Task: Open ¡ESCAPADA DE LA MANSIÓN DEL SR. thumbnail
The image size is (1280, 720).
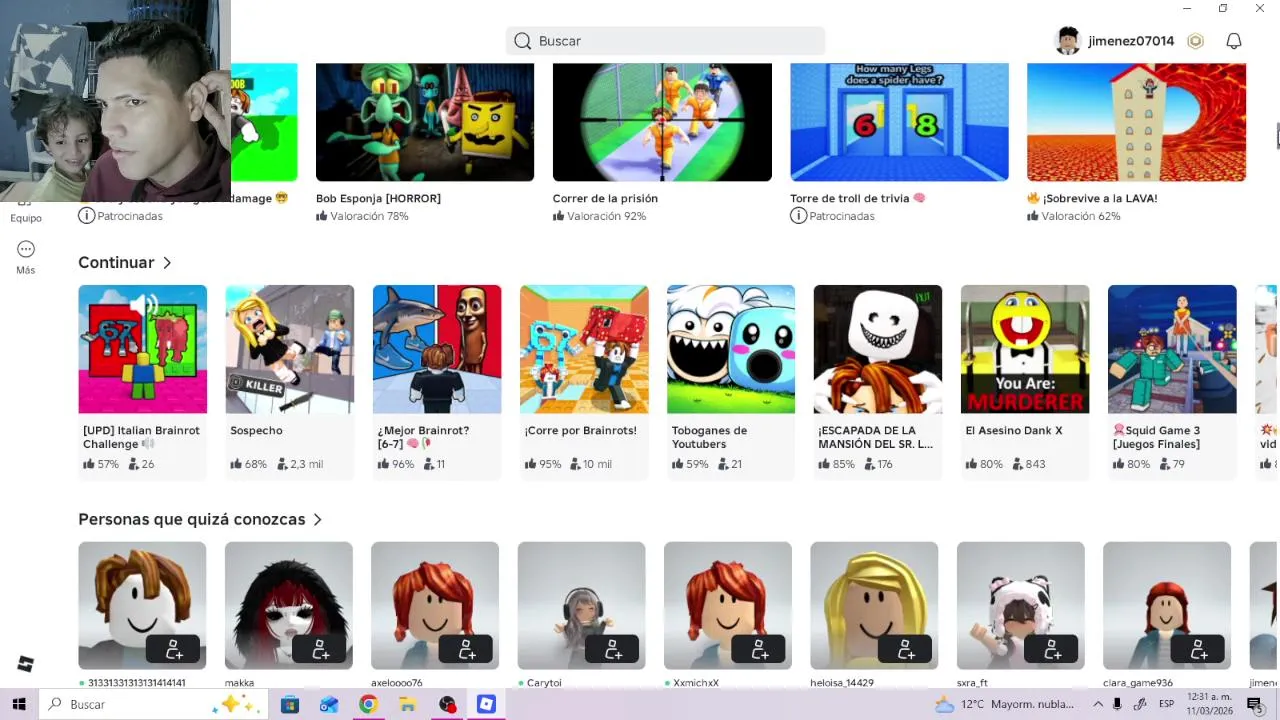Action: tap(878, 349)
